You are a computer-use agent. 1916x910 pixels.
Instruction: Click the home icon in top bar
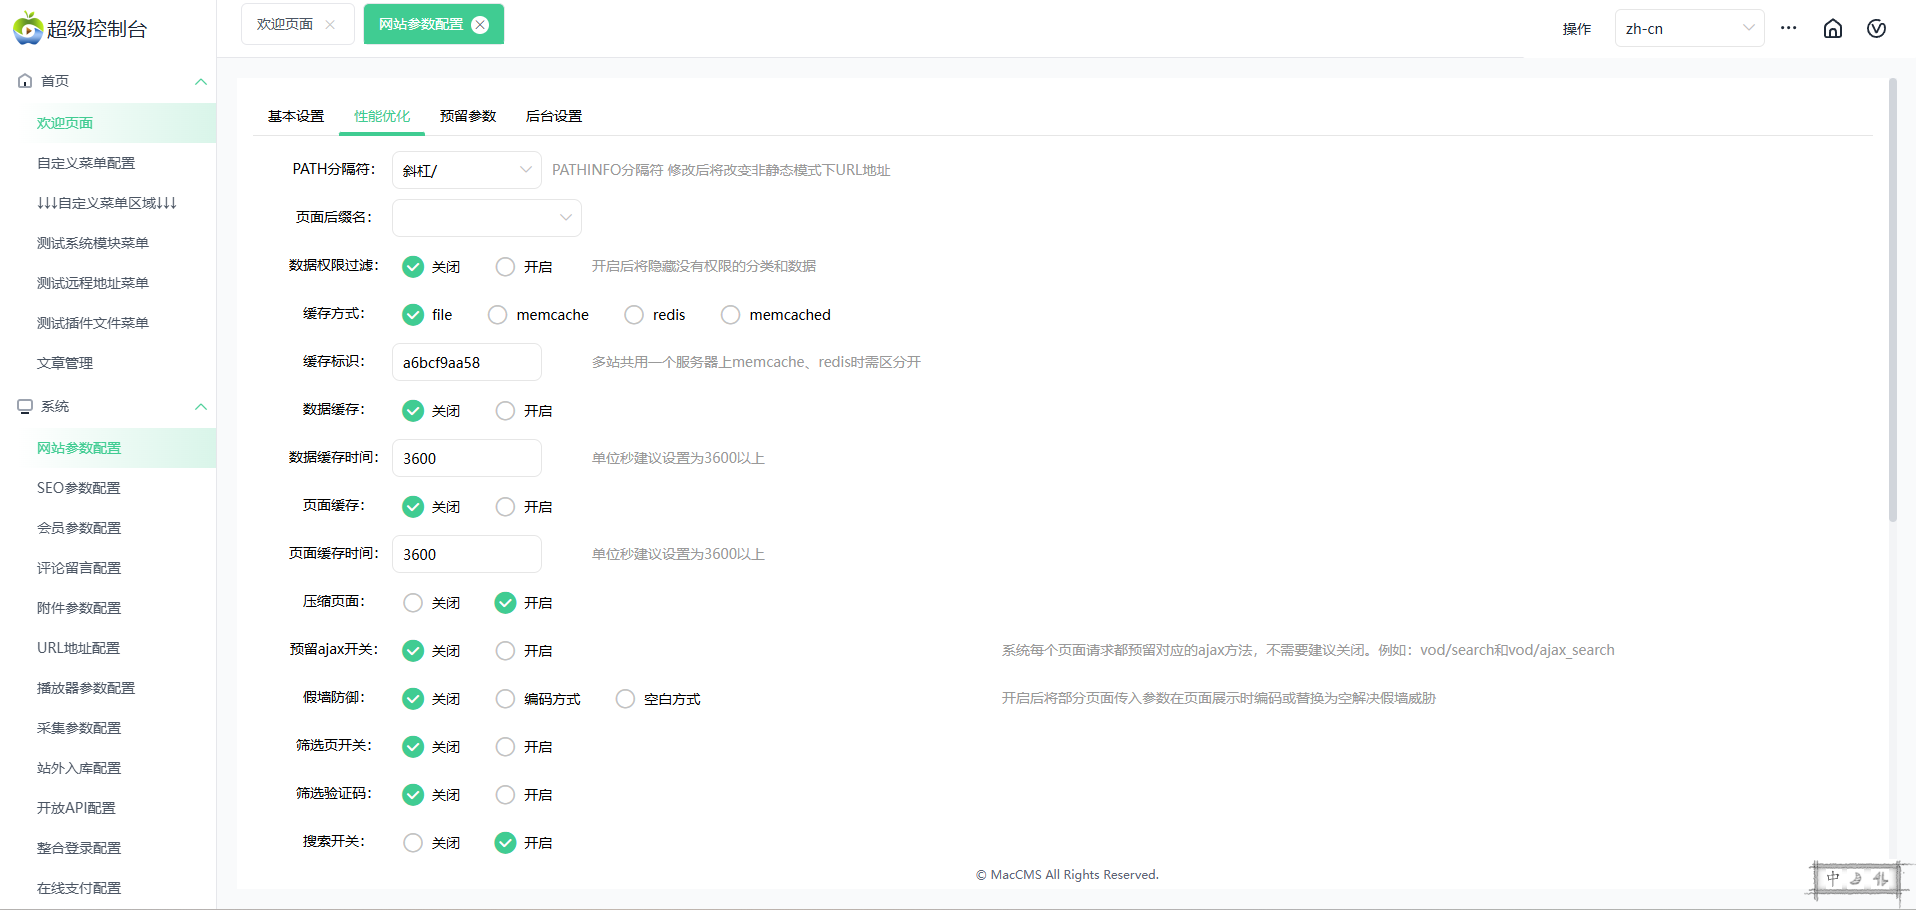click(x=1832, y=29)
